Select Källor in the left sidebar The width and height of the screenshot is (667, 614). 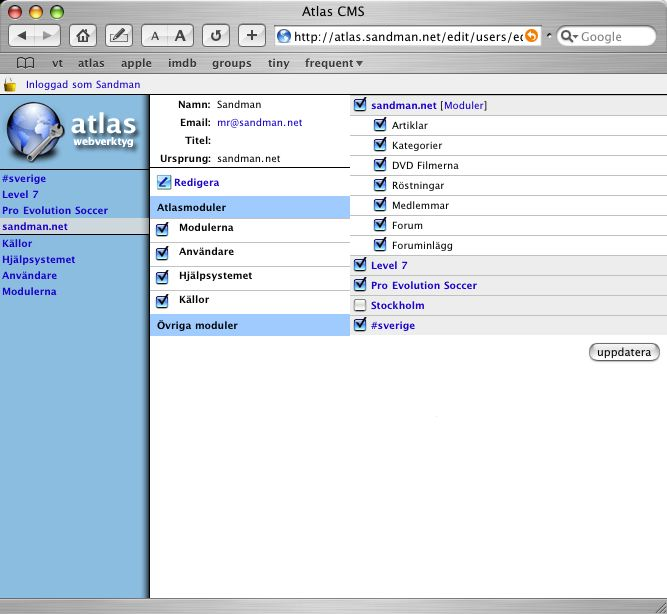click(18, 243)
